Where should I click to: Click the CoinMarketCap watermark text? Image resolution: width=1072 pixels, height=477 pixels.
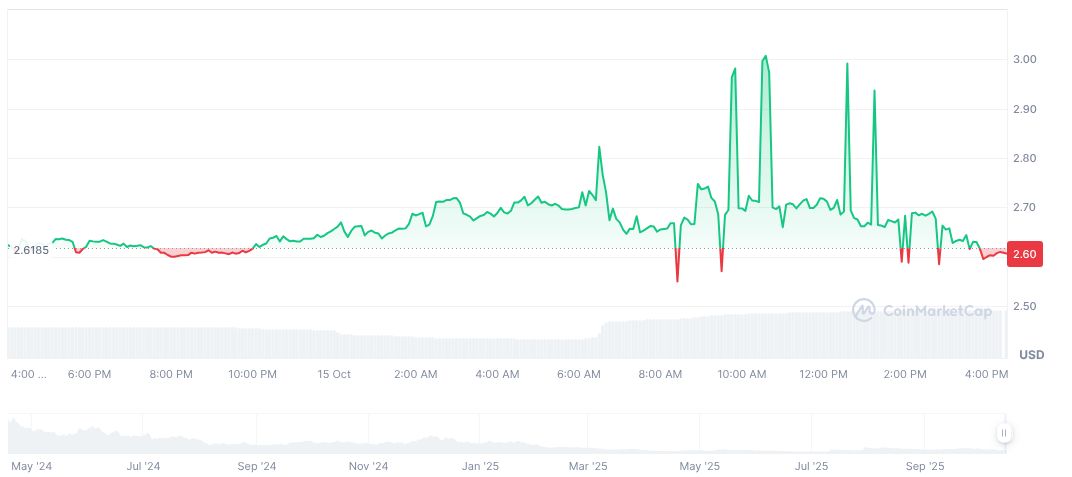pos(937,311)
